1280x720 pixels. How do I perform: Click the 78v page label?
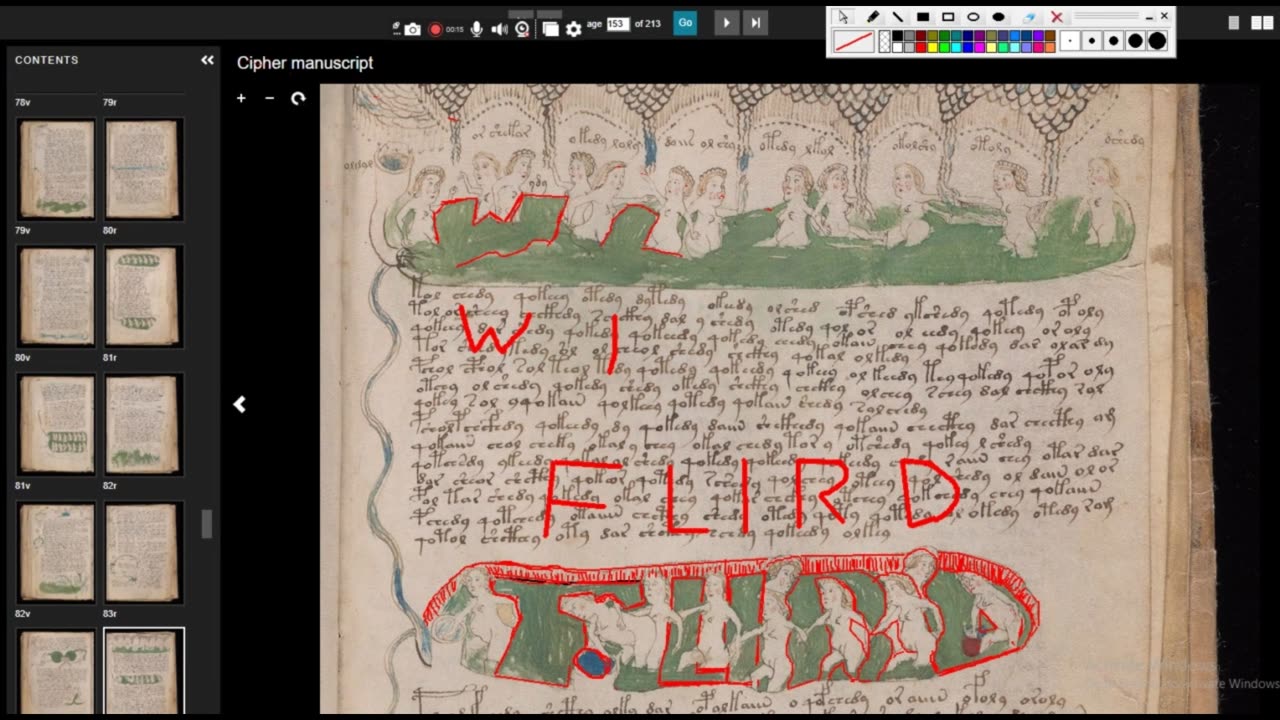pos(22,102)
